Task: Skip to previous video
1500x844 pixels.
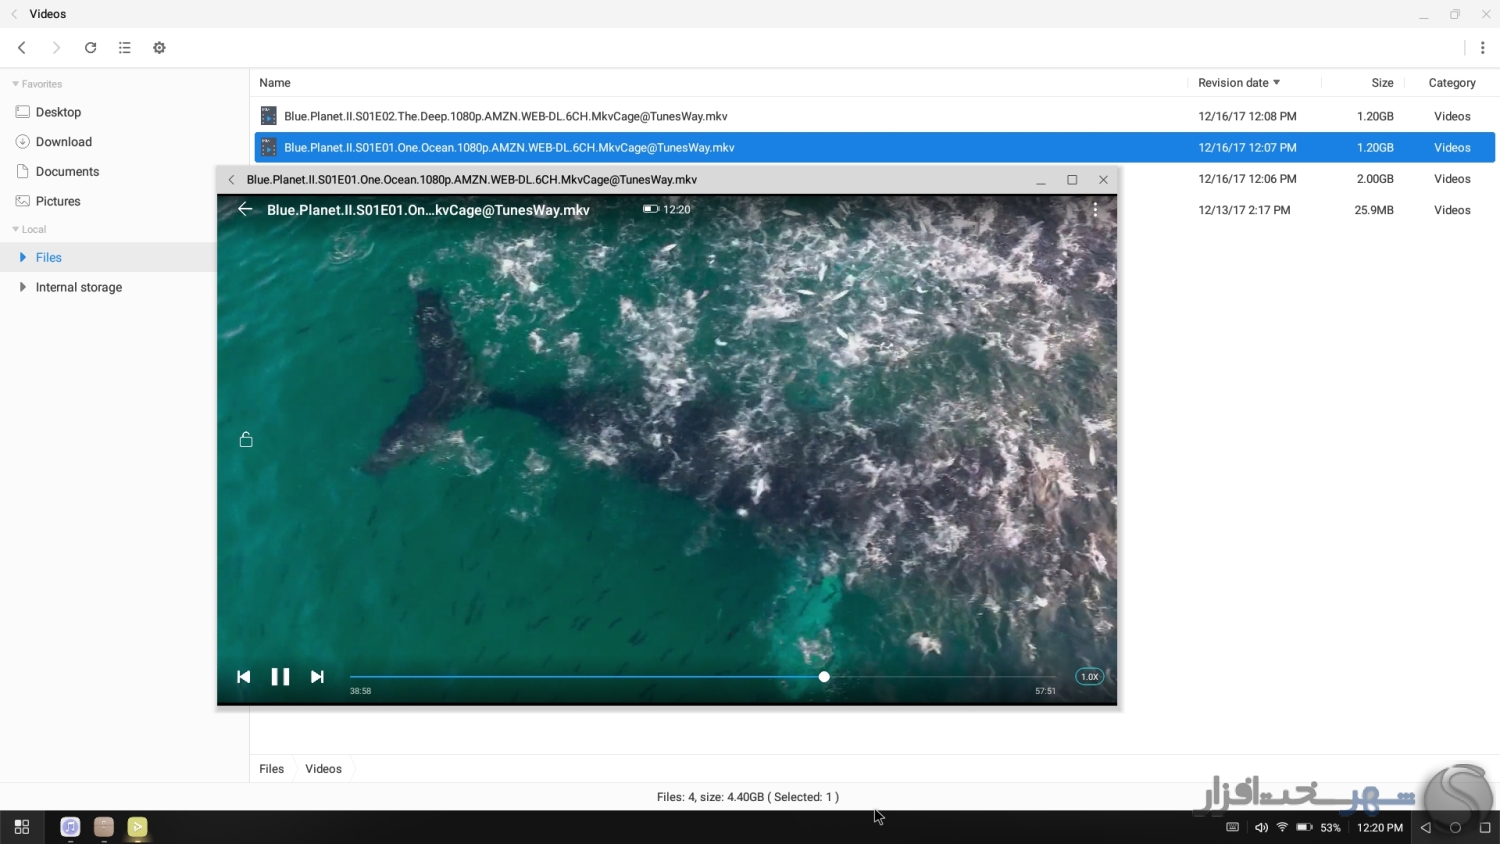Action: 243,677
